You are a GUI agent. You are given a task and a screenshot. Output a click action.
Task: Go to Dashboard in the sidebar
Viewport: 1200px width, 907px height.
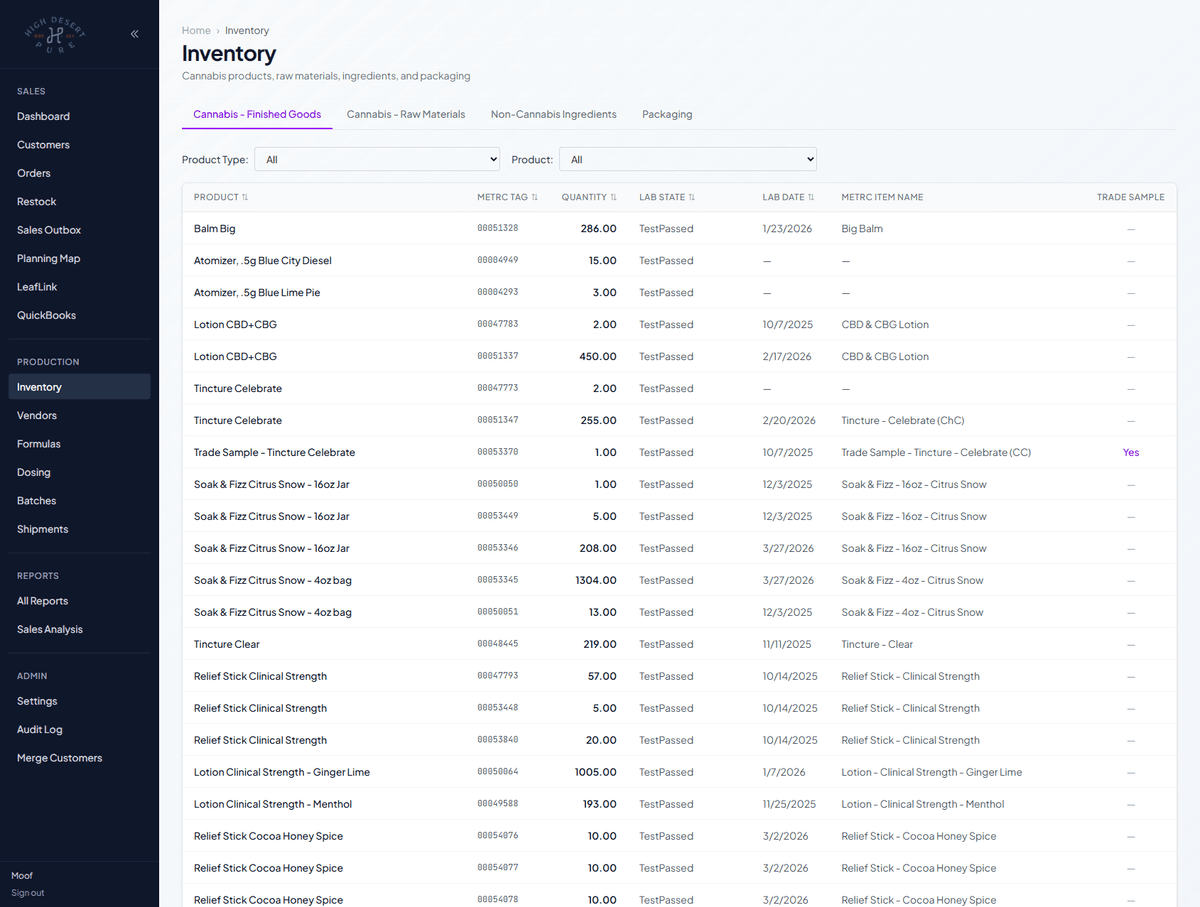tap(43, 116)
